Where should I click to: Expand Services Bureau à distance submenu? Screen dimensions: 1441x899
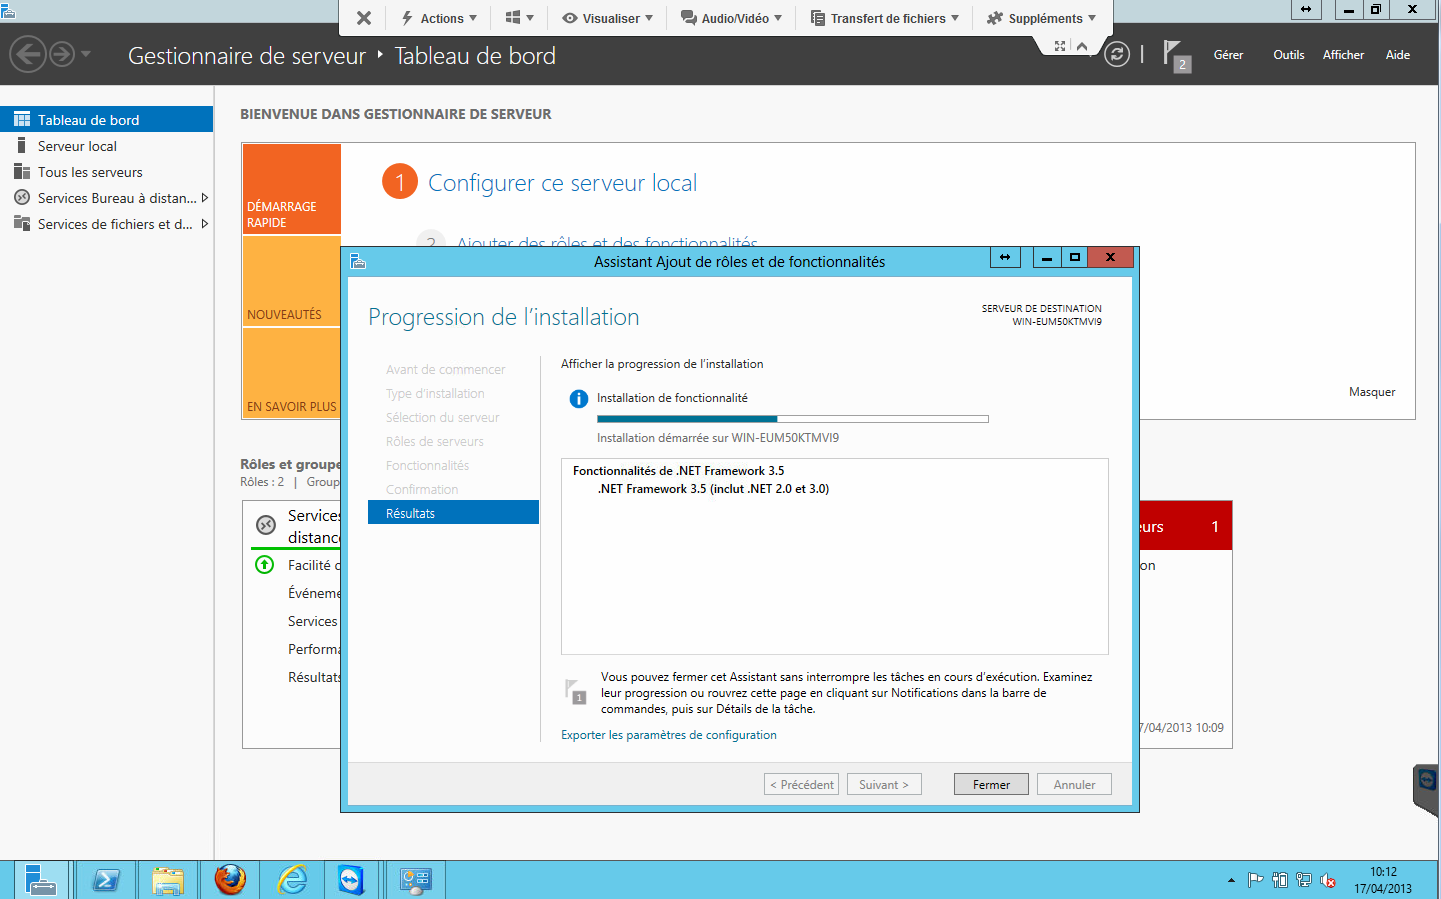205,198
